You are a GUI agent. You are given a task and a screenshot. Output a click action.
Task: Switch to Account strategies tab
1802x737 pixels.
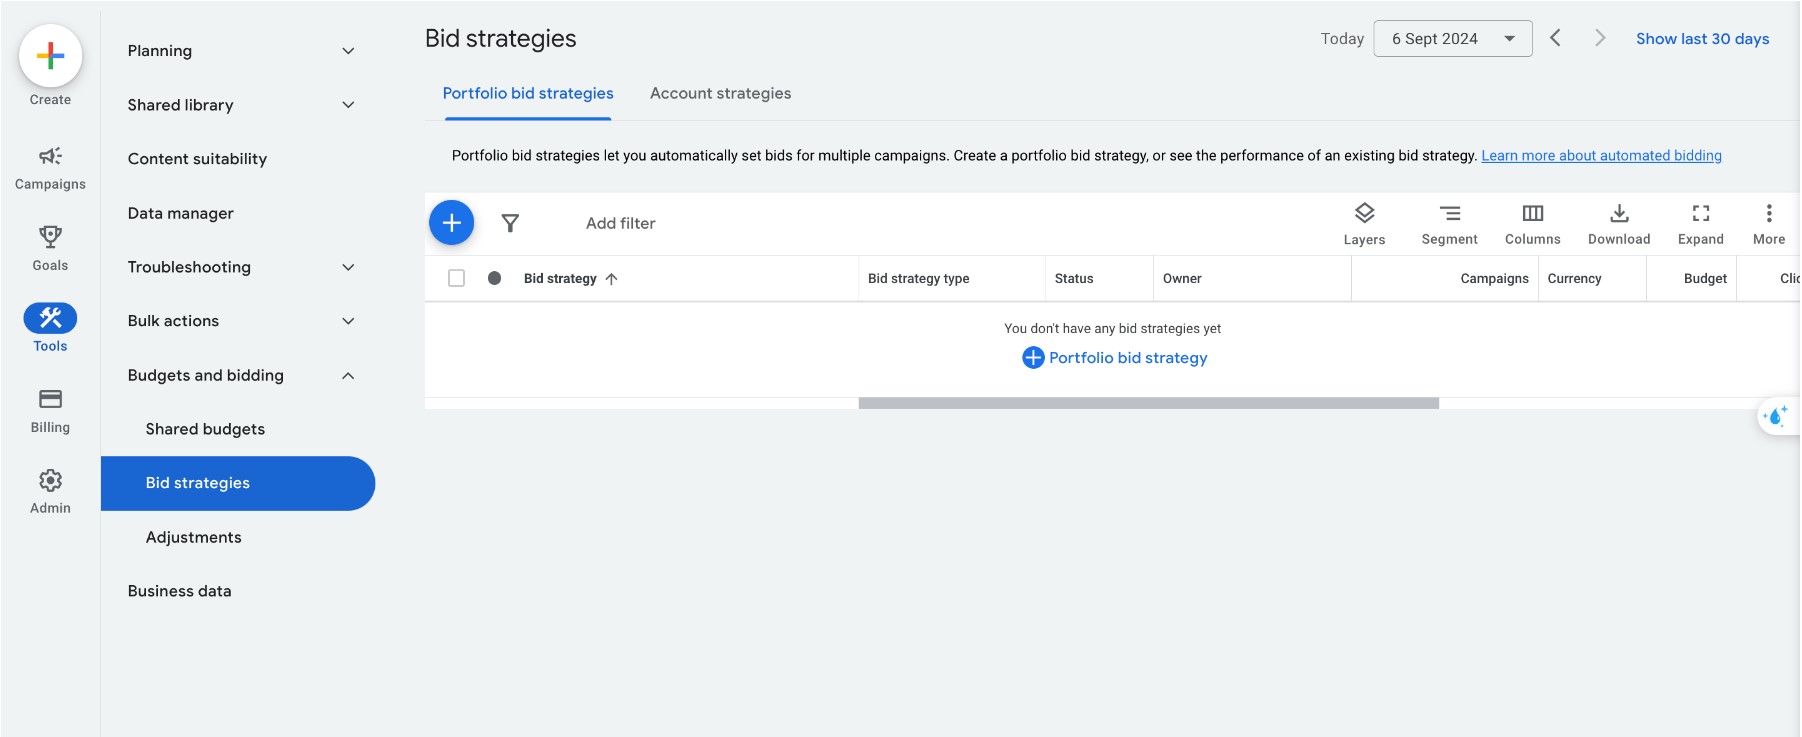coord(720,93)
